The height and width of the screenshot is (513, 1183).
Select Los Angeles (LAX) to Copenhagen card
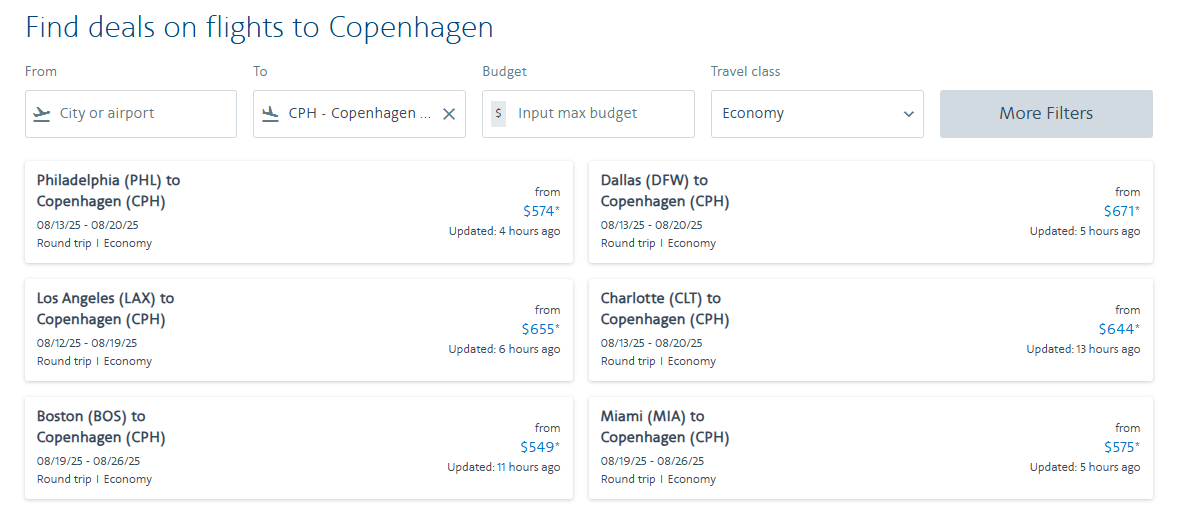click(299, 330)
